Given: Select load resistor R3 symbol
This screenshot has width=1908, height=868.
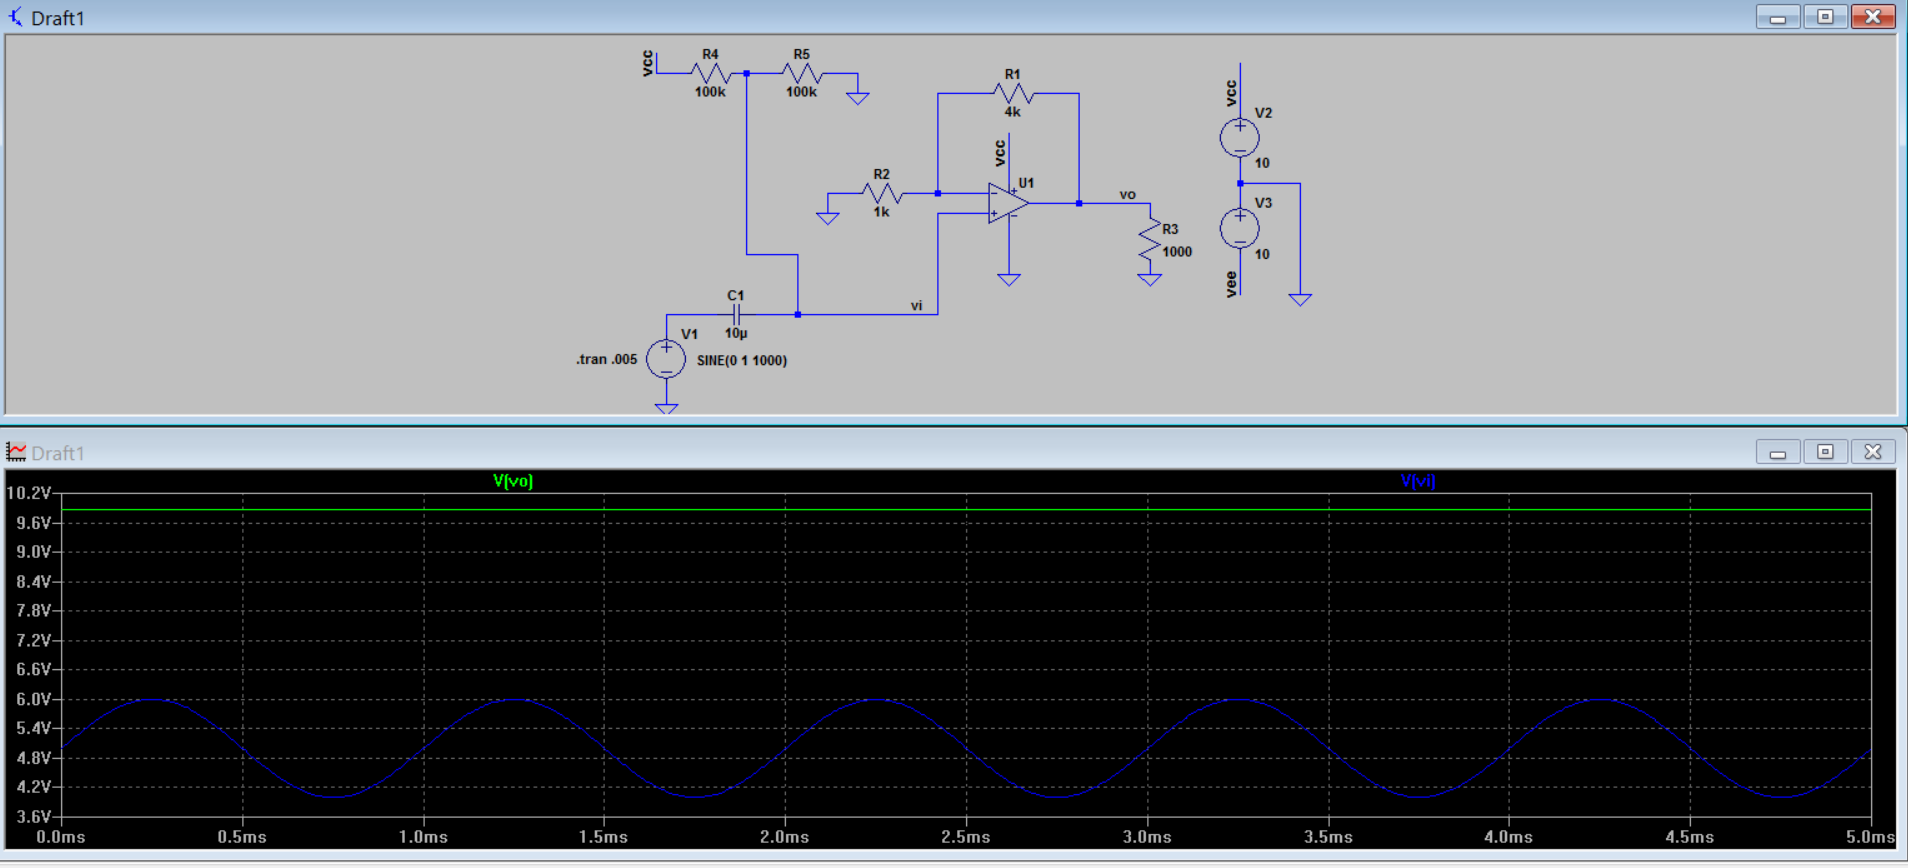Looking at the screenshot, I should (x=1150, y=241).
